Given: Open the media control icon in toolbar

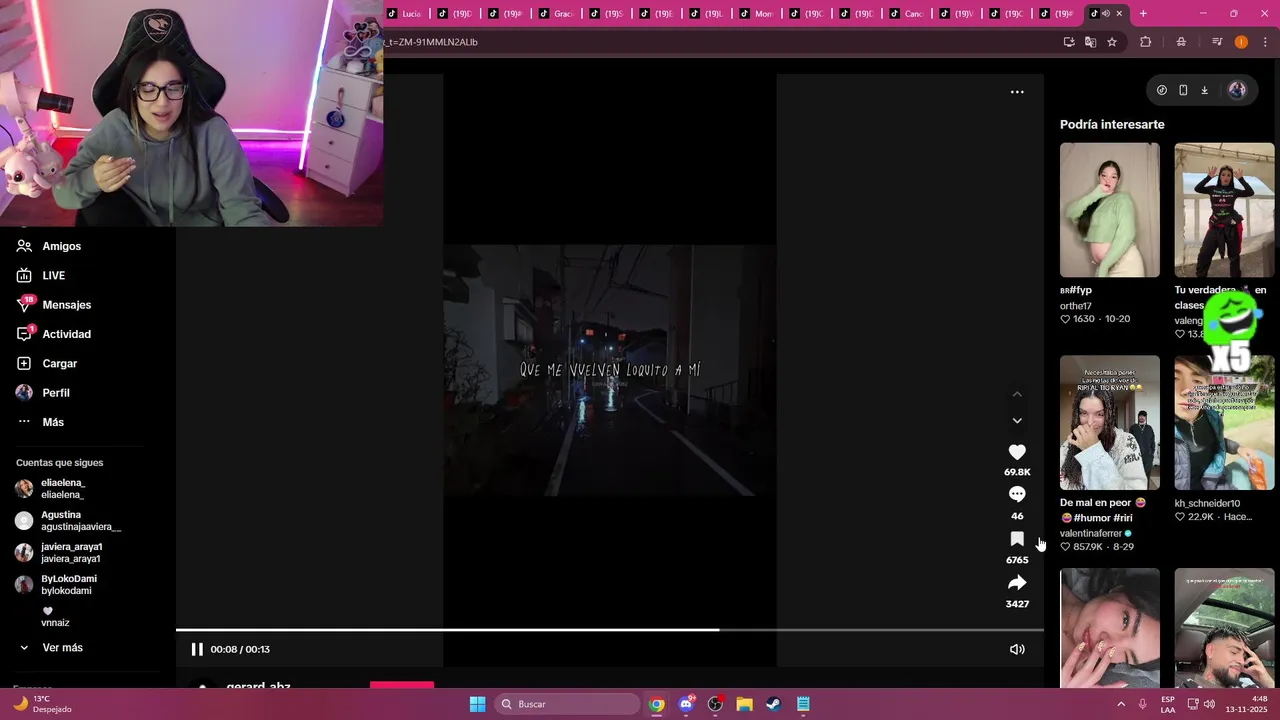Looking at the screenshot, I should (1217, 42).
